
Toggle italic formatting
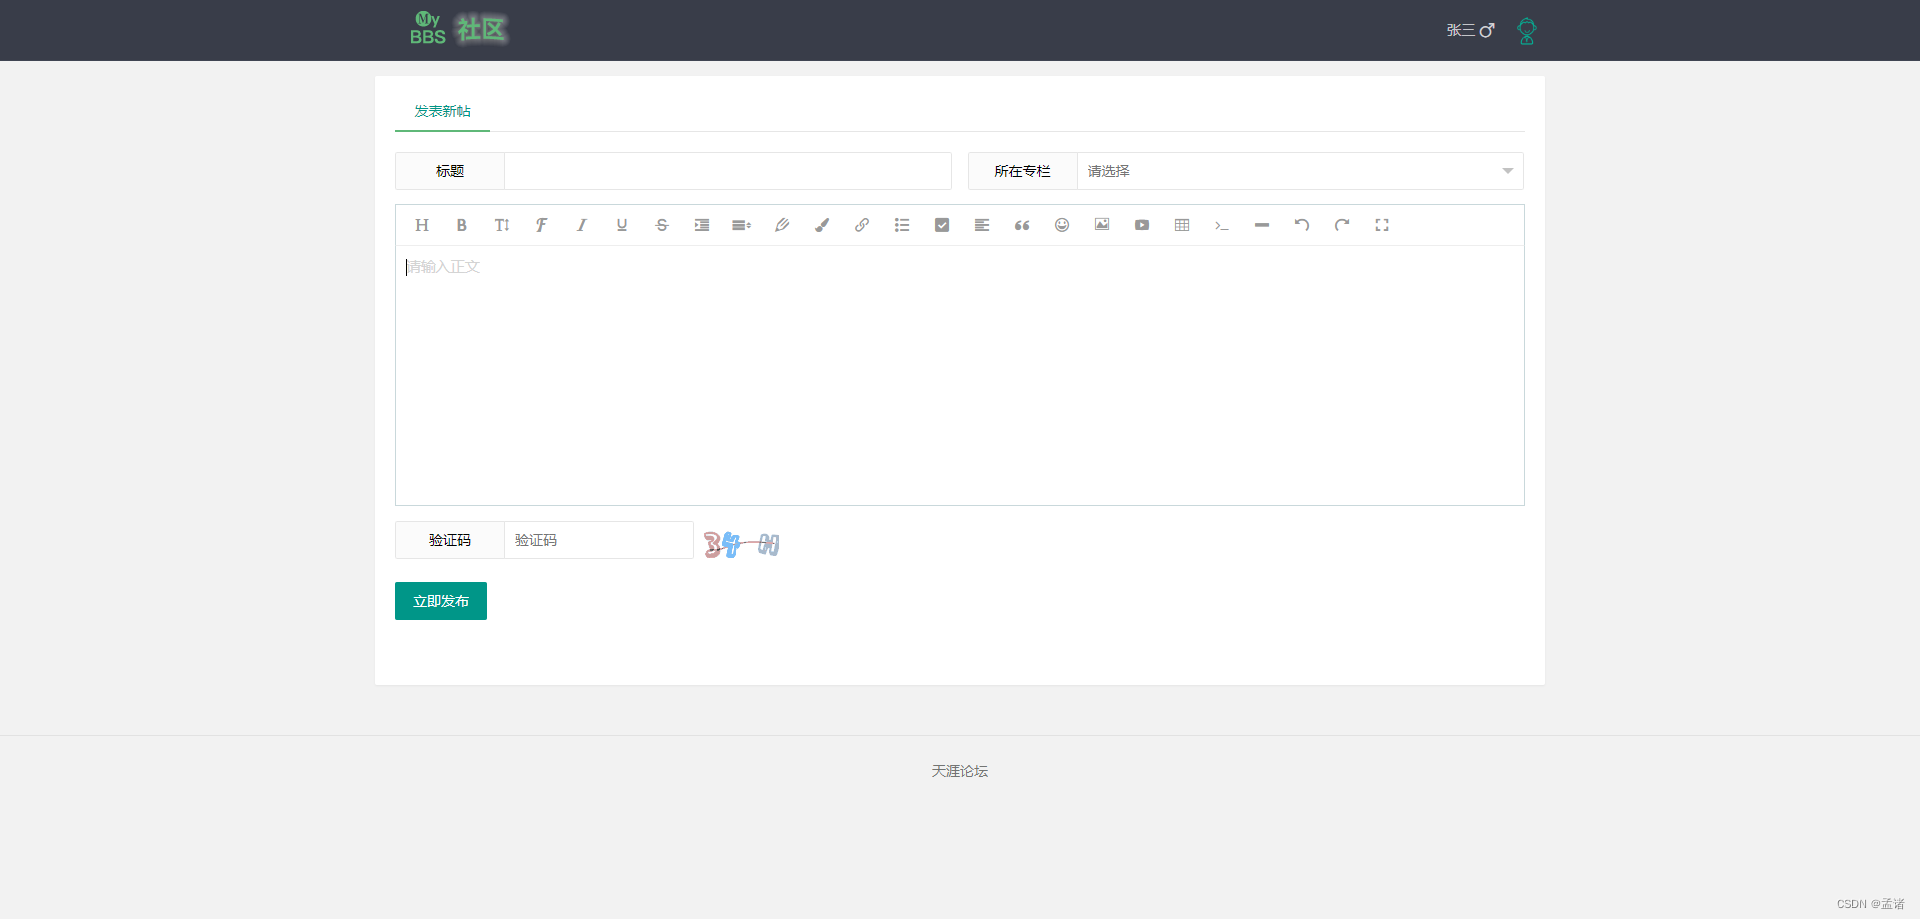click(582, 225)
